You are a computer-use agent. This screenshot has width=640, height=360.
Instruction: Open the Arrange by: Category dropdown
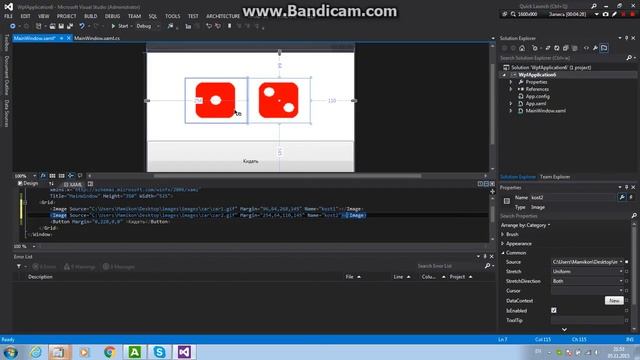[x=526, y=225]
